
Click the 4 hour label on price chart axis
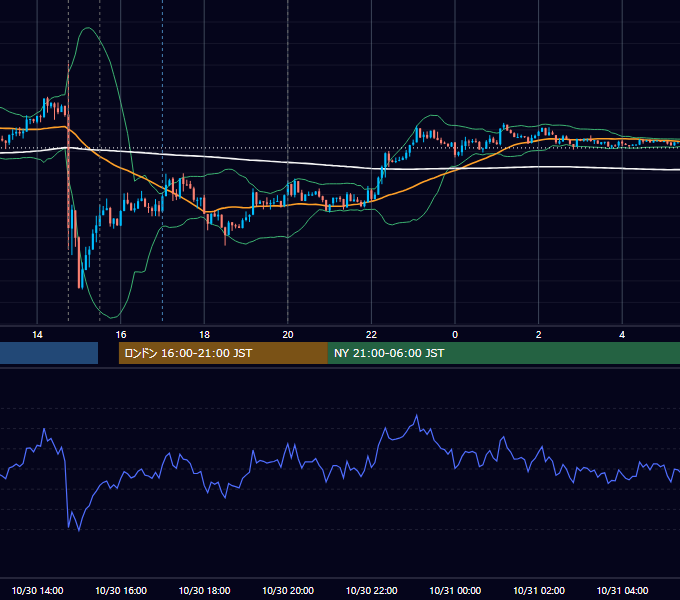[622, 335]
